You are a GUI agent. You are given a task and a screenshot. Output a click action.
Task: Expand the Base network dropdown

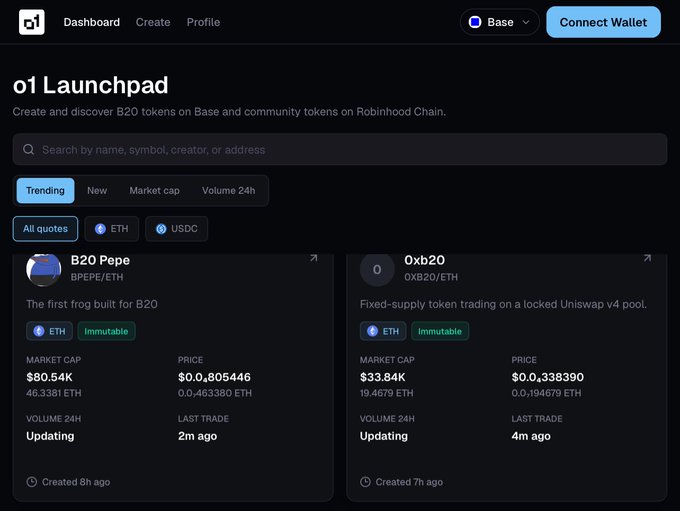click(x=500, y=22)
